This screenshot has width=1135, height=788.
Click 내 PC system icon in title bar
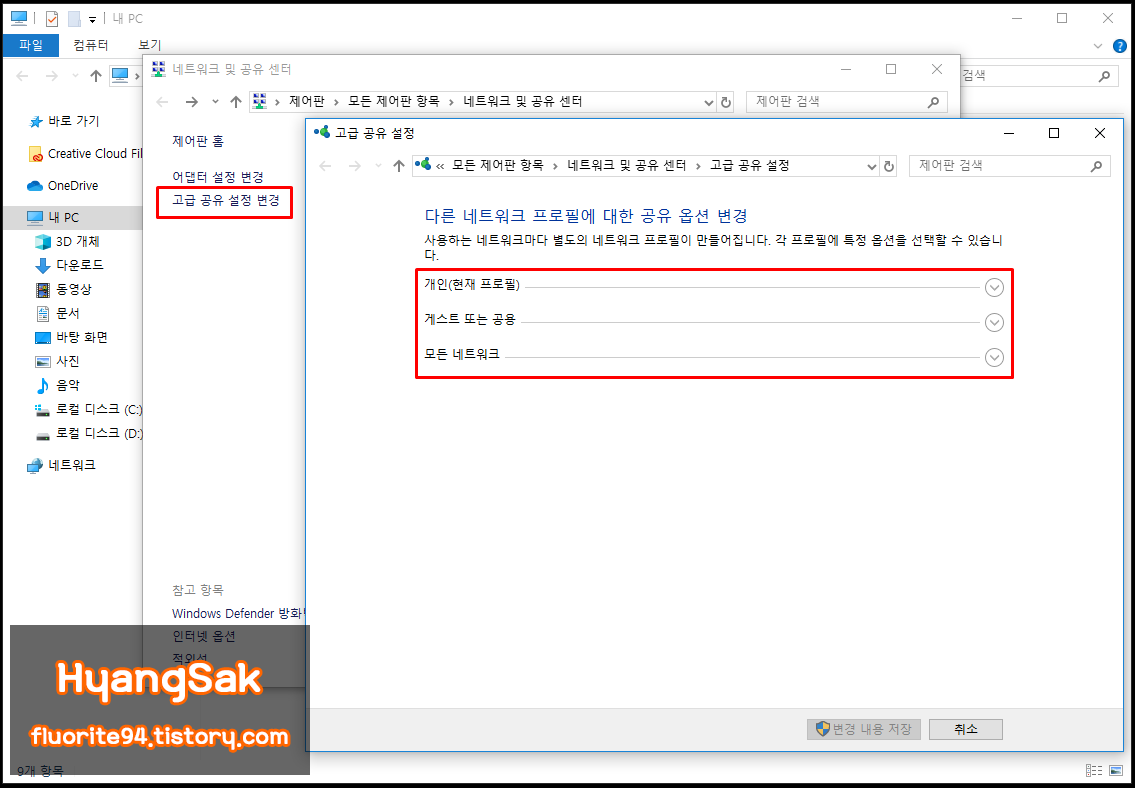19,17
